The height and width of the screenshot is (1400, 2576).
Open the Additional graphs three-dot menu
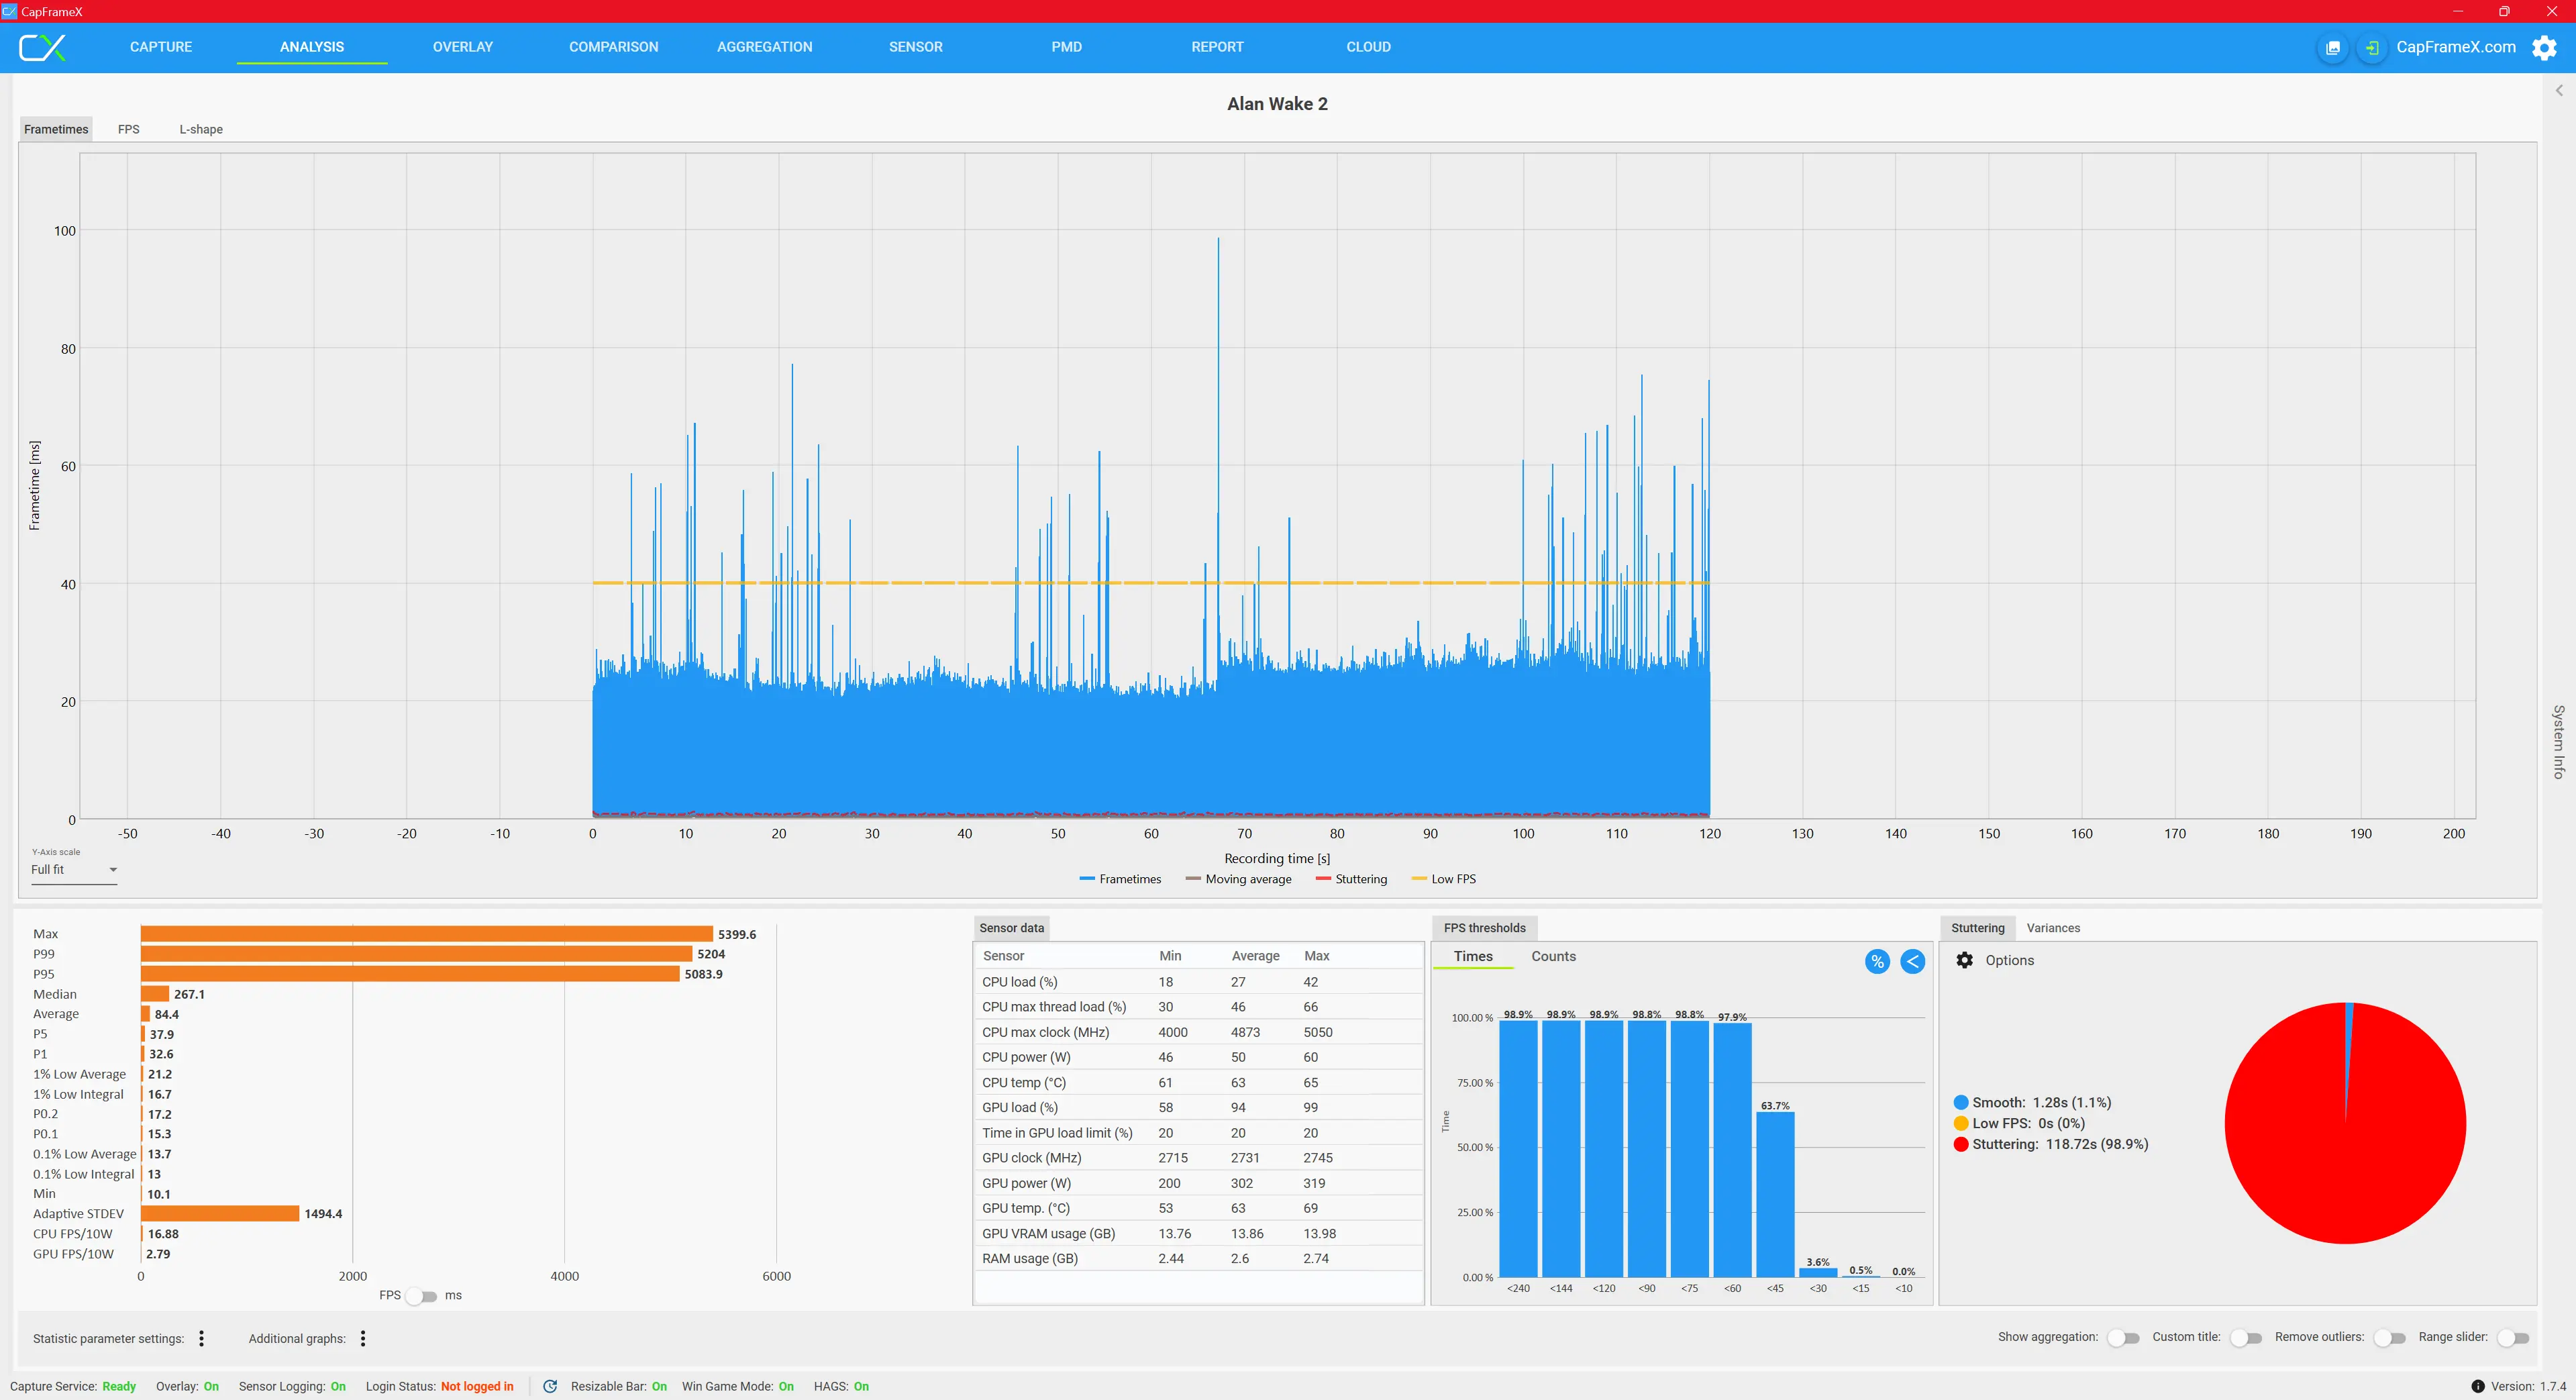pyautogui.click(x=363, y=1338)
